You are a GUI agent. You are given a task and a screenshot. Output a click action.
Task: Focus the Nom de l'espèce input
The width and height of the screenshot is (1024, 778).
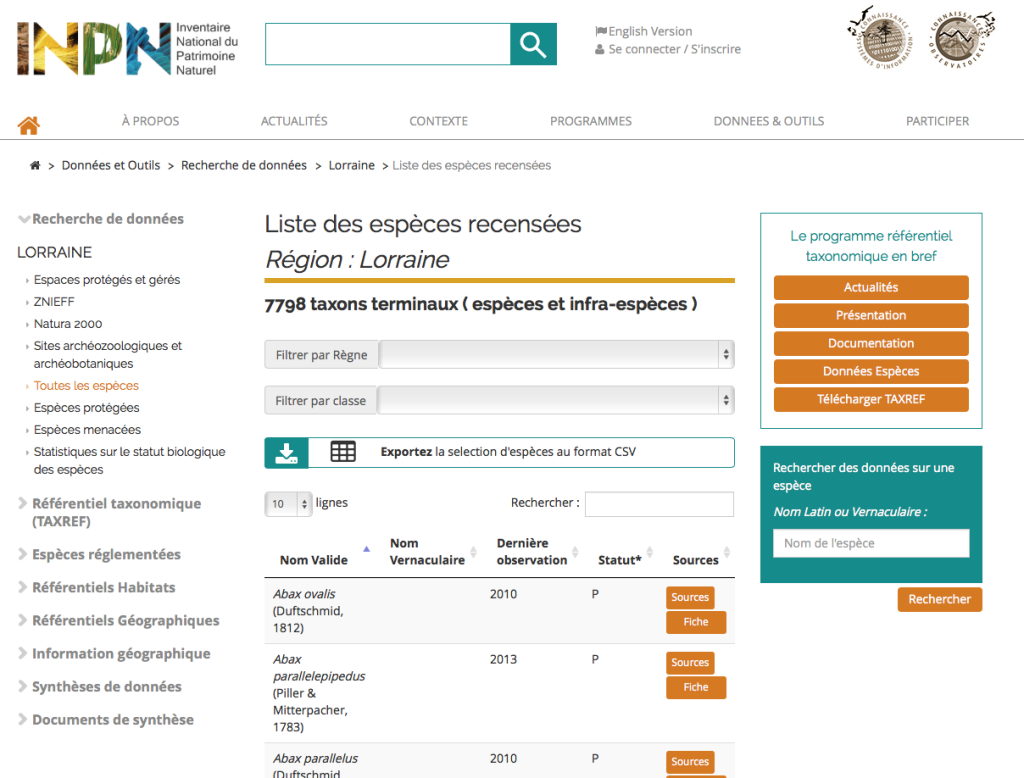871,543
